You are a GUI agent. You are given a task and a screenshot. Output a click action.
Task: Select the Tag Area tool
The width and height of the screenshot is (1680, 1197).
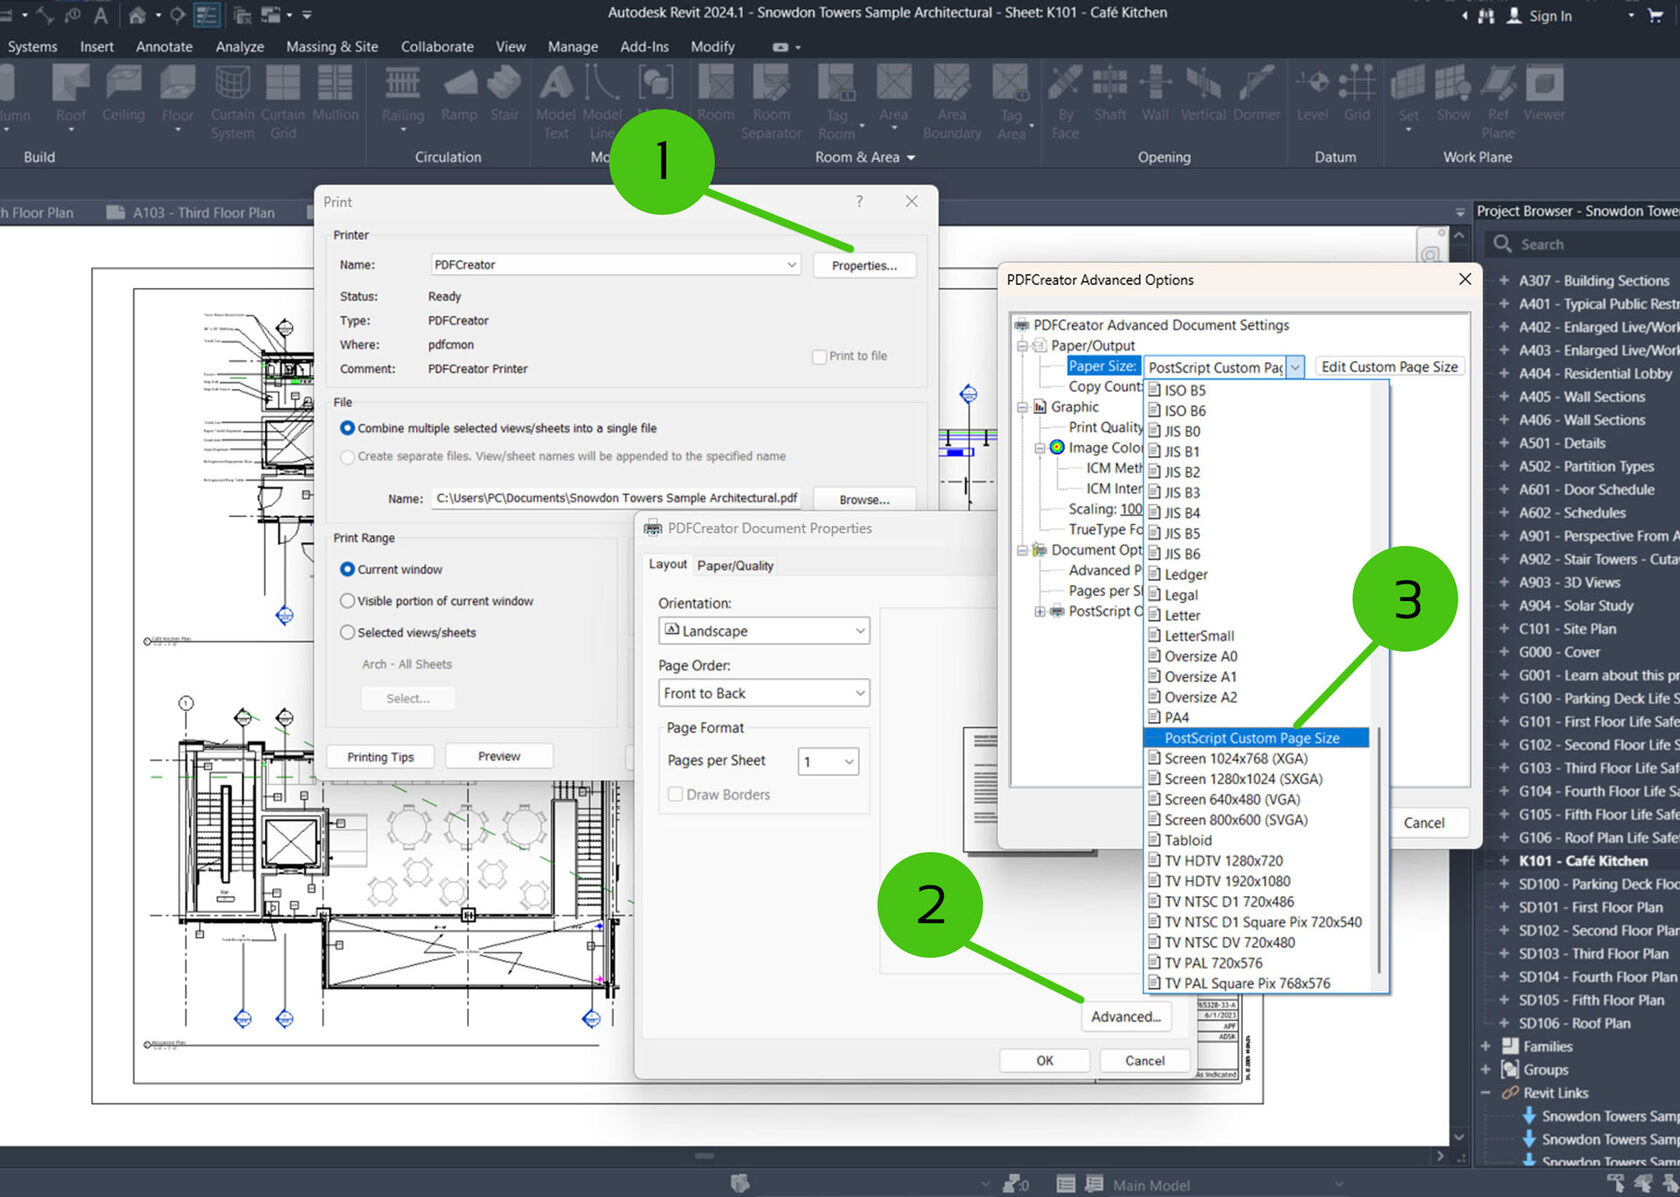1011,101
